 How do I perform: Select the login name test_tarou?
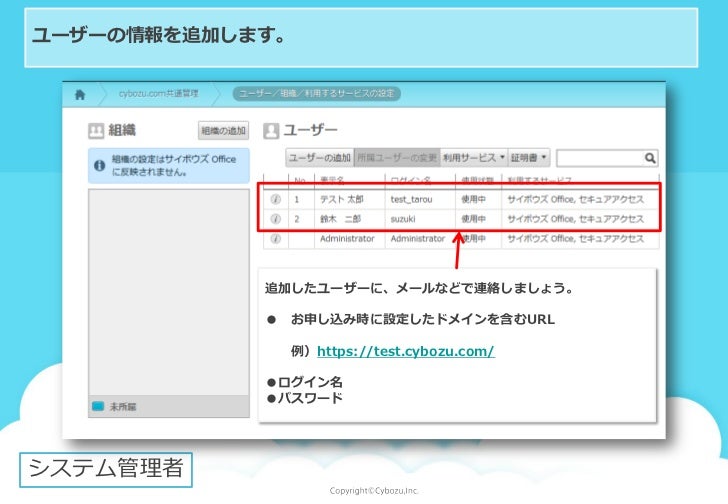point(411,200)
